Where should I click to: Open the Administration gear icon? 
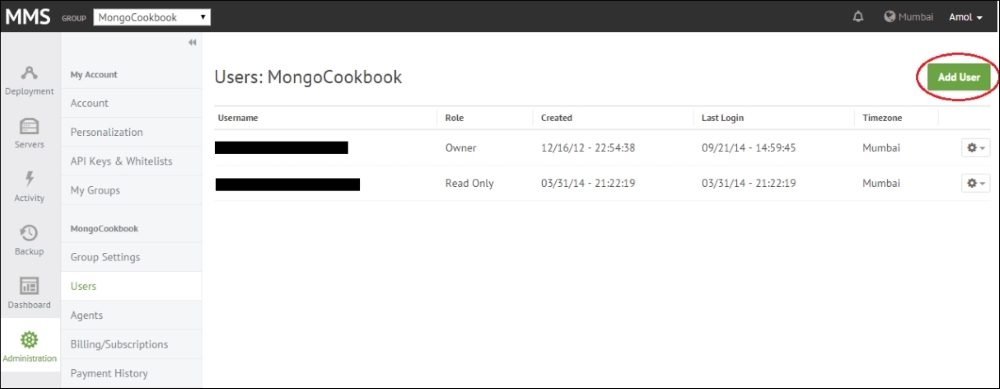pyautogui.click(x=29, y=339)
